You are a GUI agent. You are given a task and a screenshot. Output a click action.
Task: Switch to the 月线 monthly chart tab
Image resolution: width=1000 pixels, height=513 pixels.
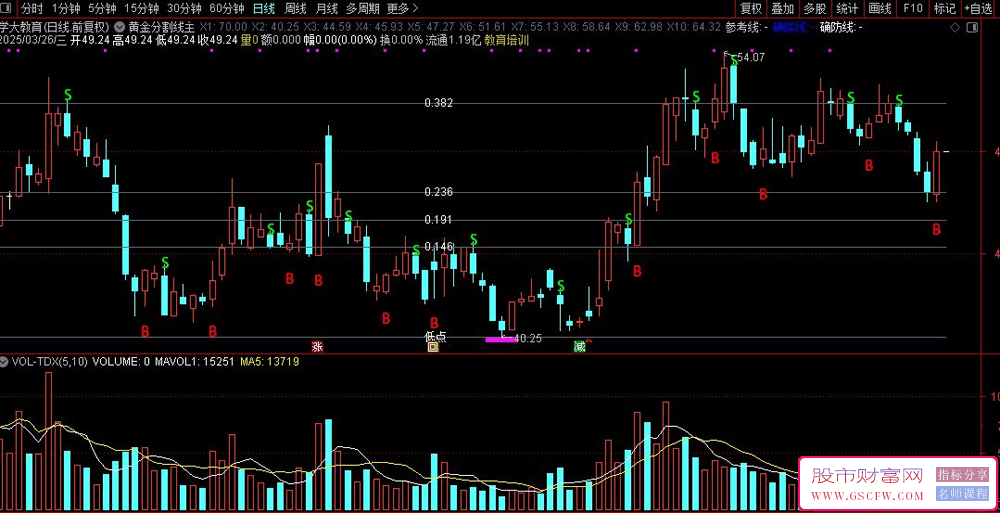click(x=327, y=8)
